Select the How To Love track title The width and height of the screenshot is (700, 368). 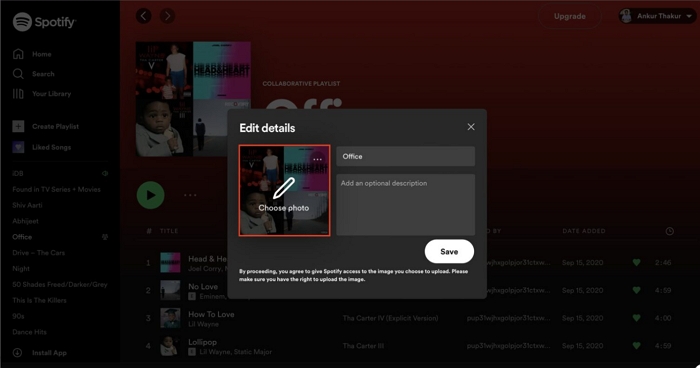[x=211, y=314]
